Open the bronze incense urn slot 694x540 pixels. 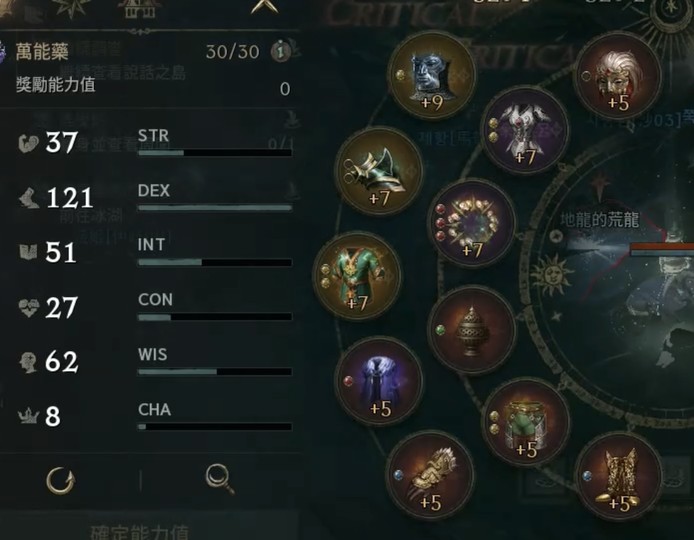click(472, 330)
